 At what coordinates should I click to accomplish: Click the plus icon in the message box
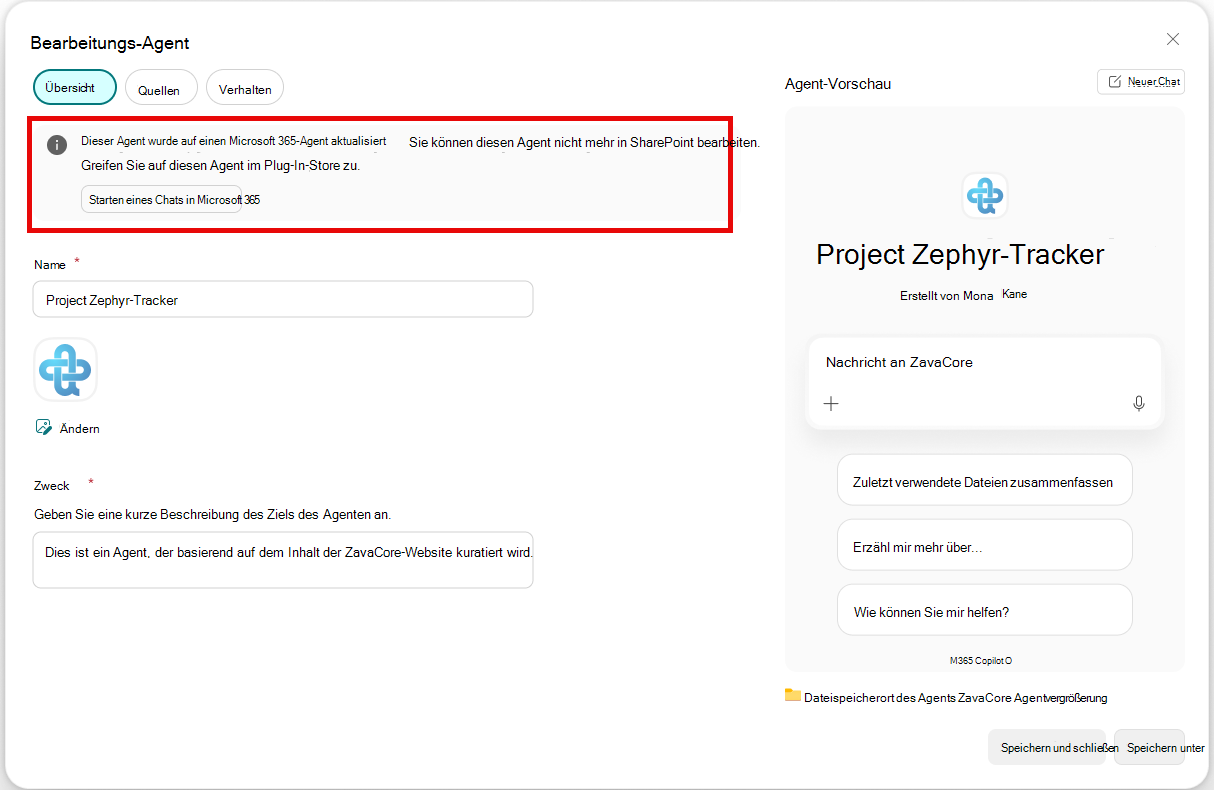coord(831,404)
